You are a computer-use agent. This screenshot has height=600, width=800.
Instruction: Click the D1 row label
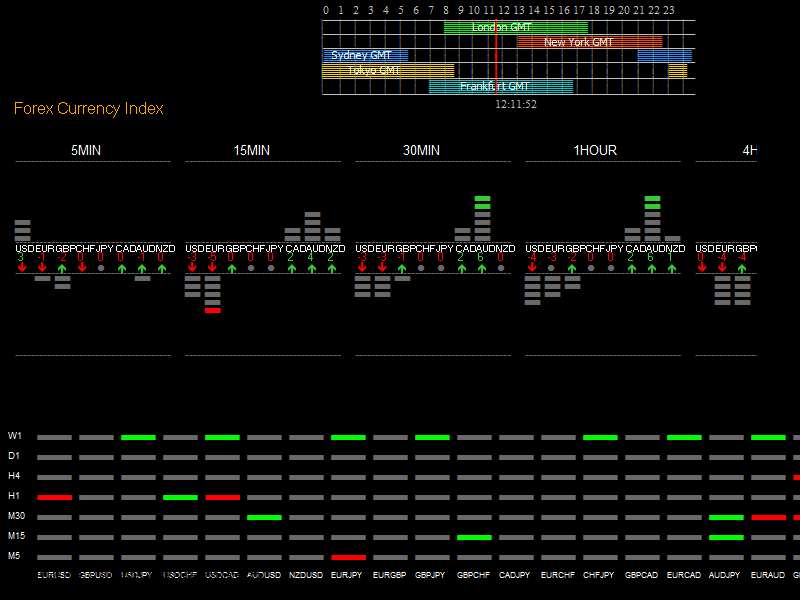[14, 456]
